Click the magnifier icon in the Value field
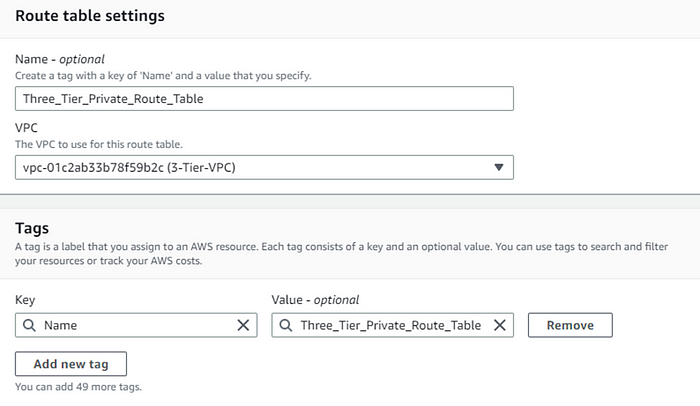 coord(287,325)
